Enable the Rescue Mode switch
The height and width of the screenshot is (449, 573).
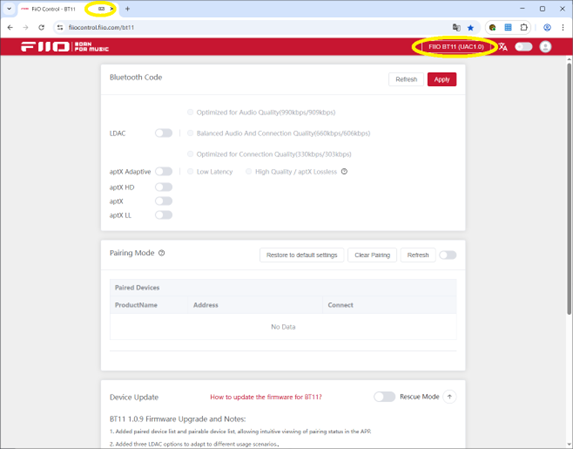click(384, 397)
